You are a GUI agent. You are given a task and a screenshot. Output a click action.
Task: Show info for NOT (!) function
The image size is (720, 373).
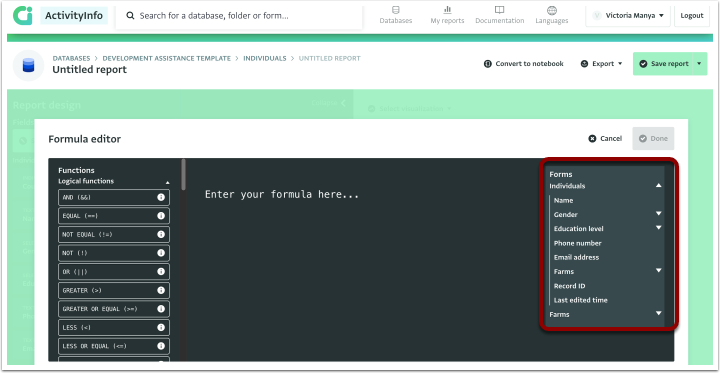pyautogui.click(x=161, y=253)
